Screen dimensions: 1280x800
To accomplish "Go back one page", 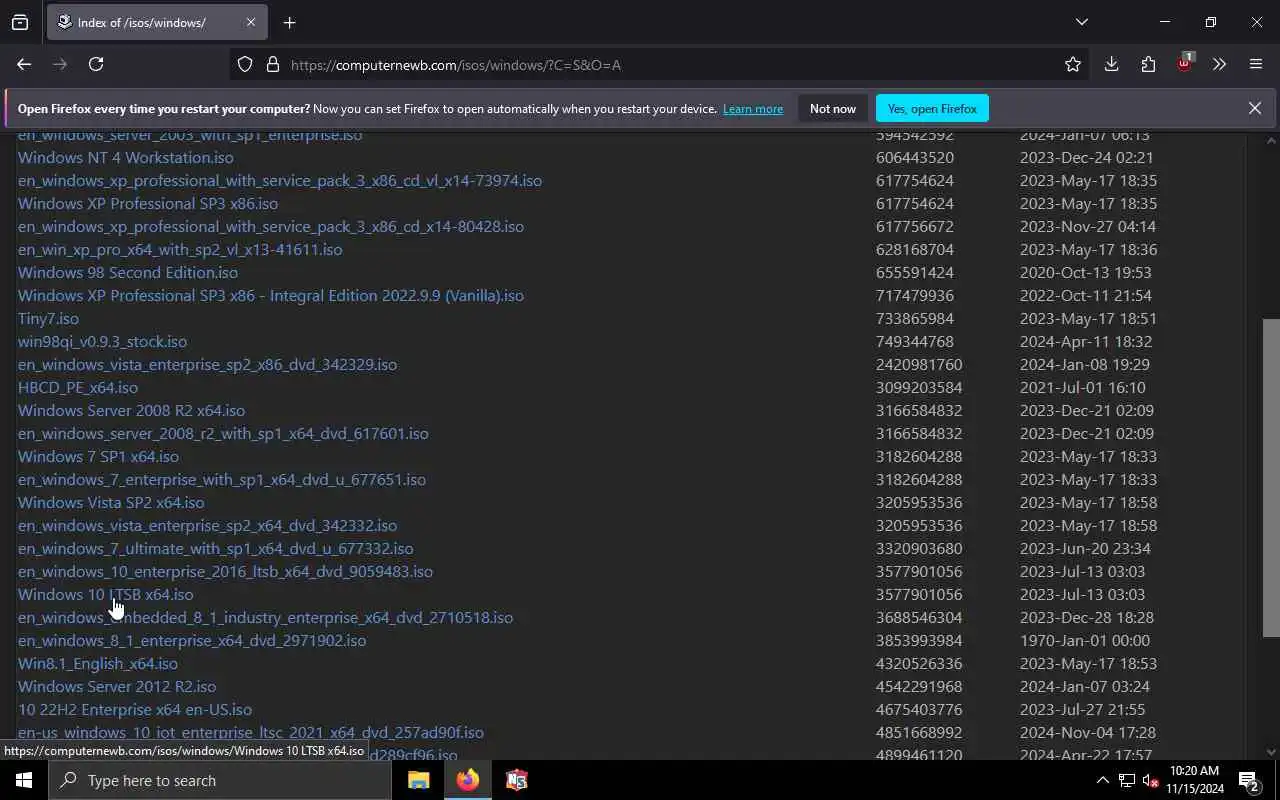I will coord(24,64).
